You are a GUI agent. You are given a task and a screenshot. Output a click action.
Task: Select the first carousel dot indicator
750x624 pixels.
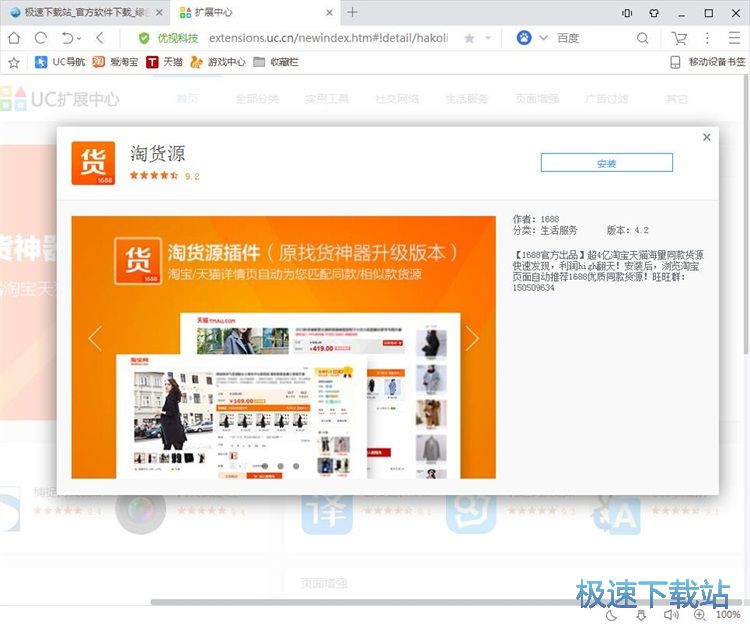click(265, 466)
